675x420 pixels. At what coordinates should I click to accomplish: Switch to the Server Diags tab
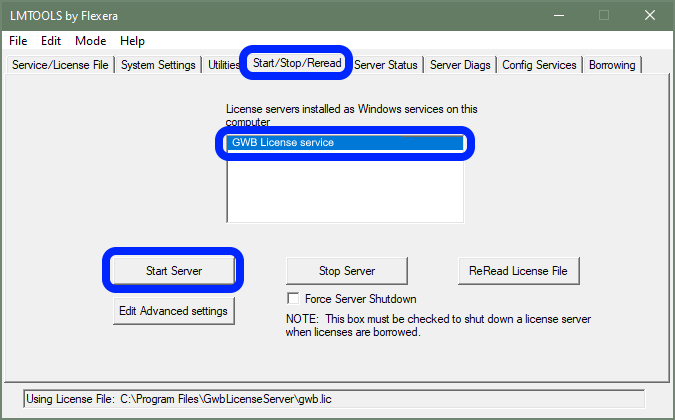[460, 65]
